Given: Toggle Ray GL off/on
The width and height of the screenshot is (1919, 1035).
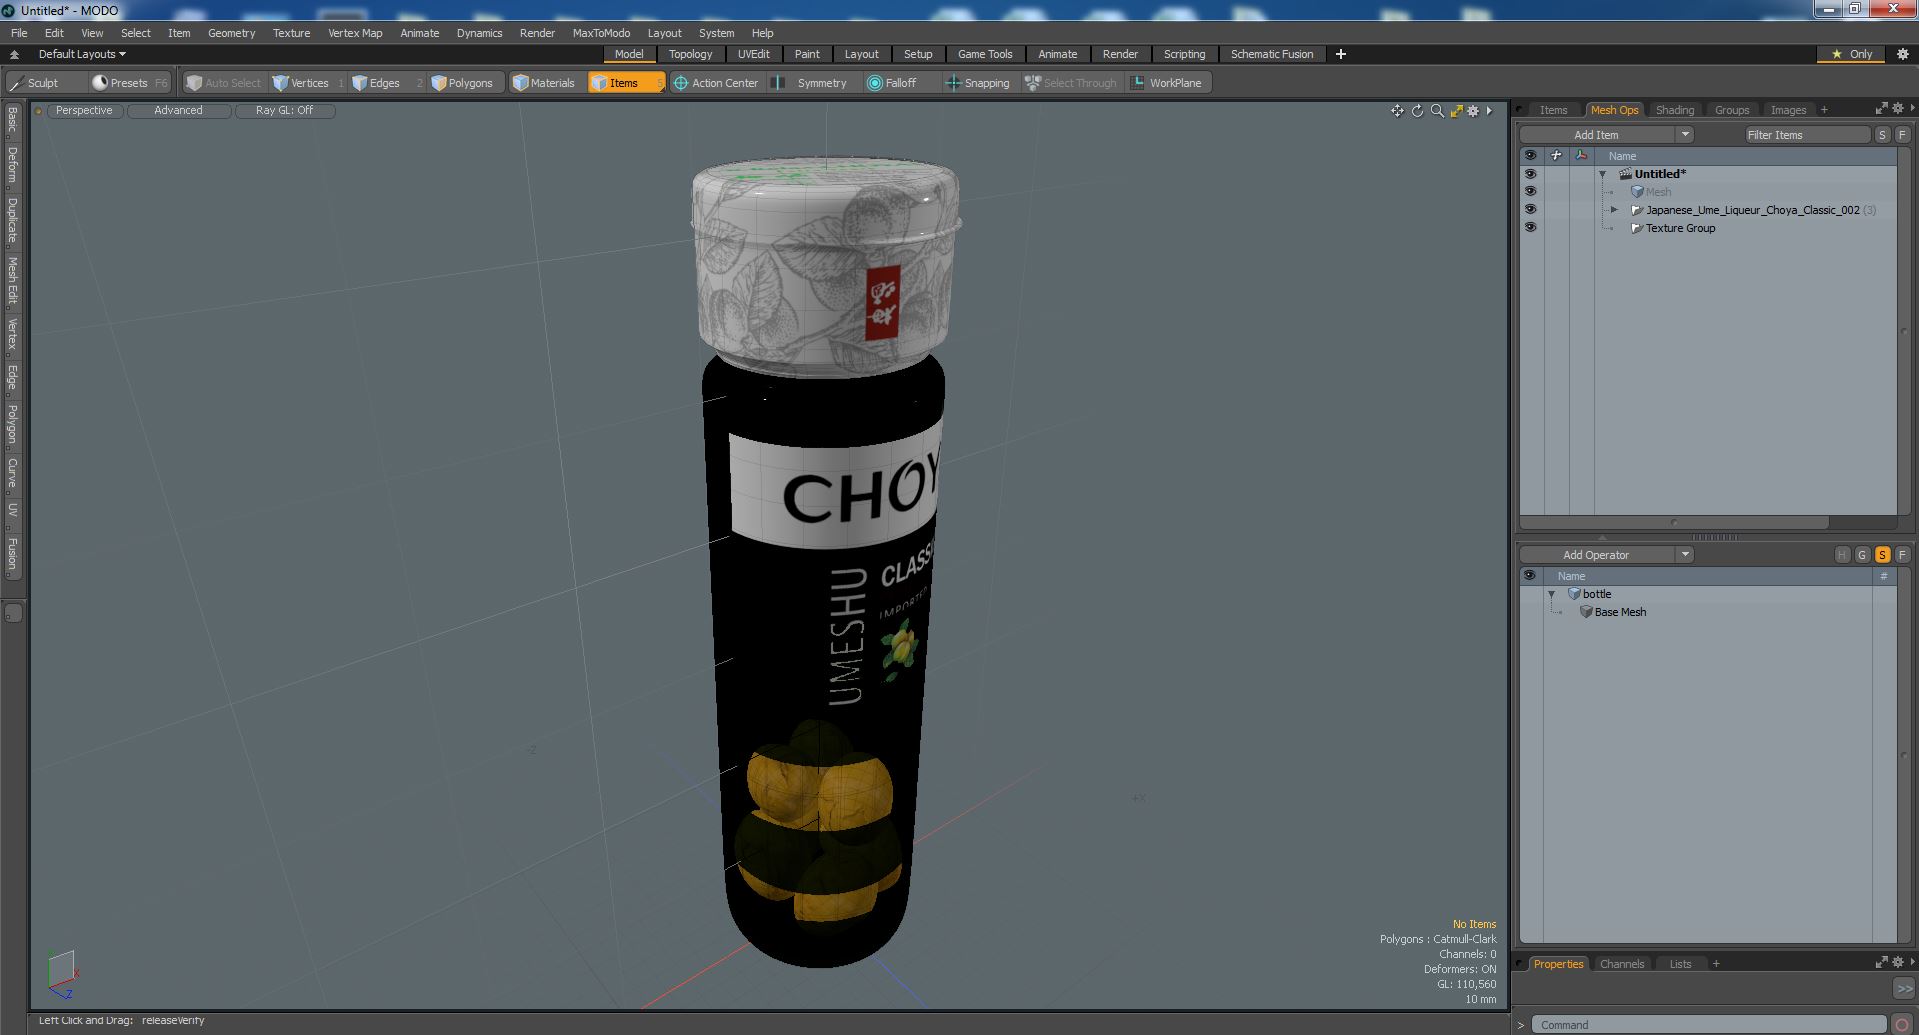Looking at the screenshot, I should pos(284,111).
